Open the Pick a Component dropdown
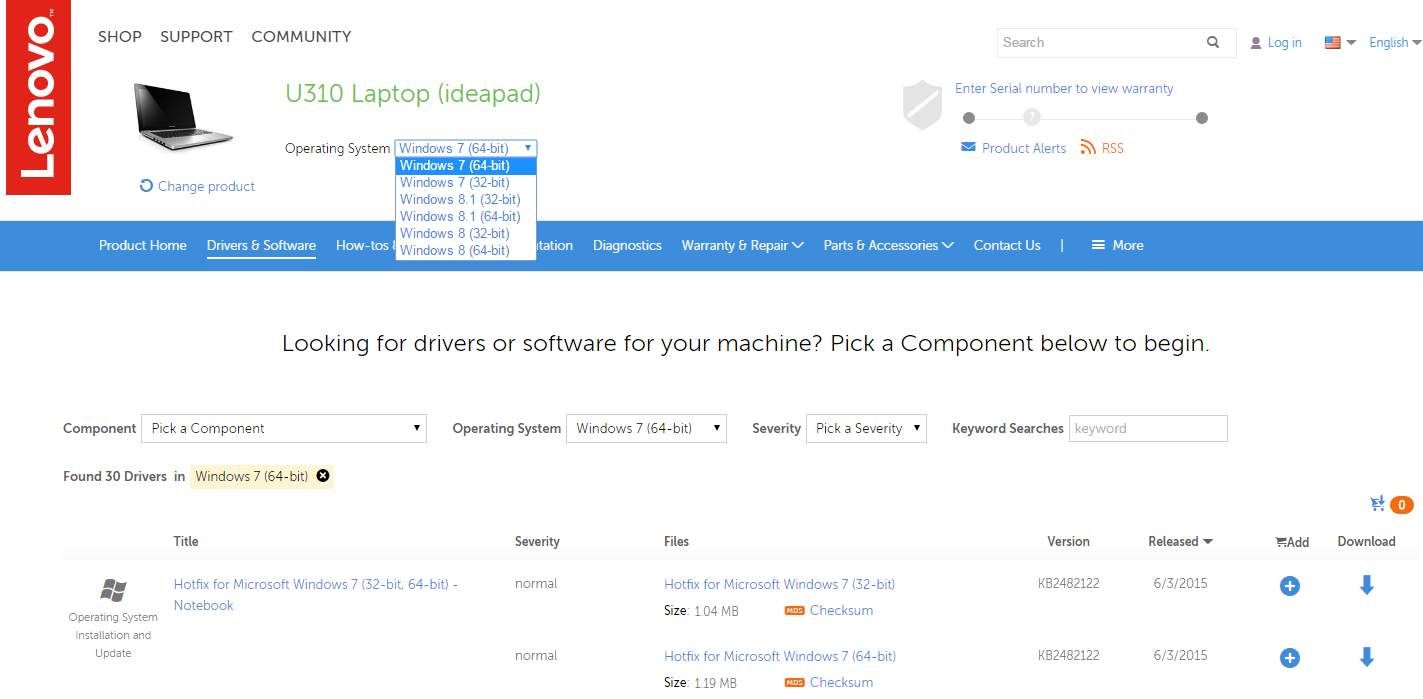This screenshot has width=1423, height=699. [x=284, y=428]
